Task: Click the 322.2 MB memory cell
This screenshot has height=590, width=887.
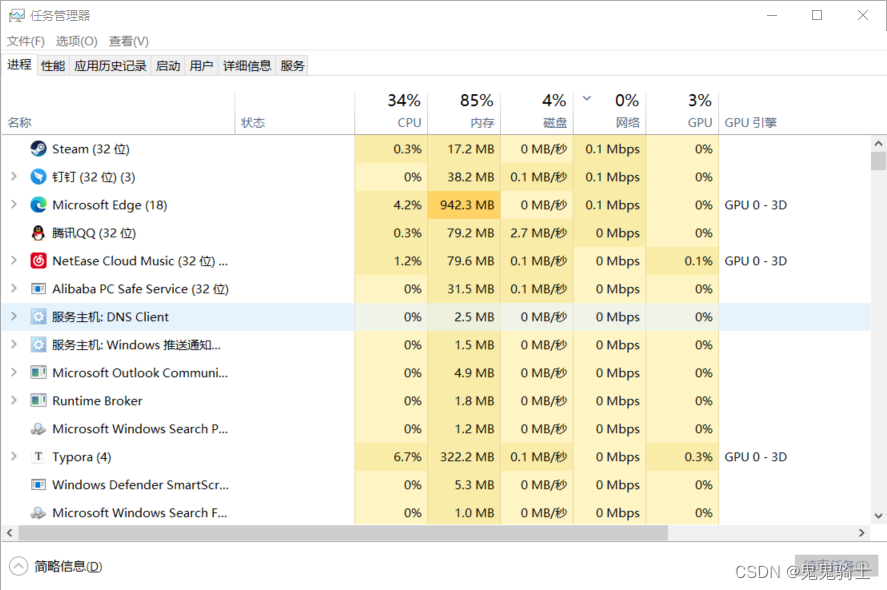Action: (x=464, y=457)
